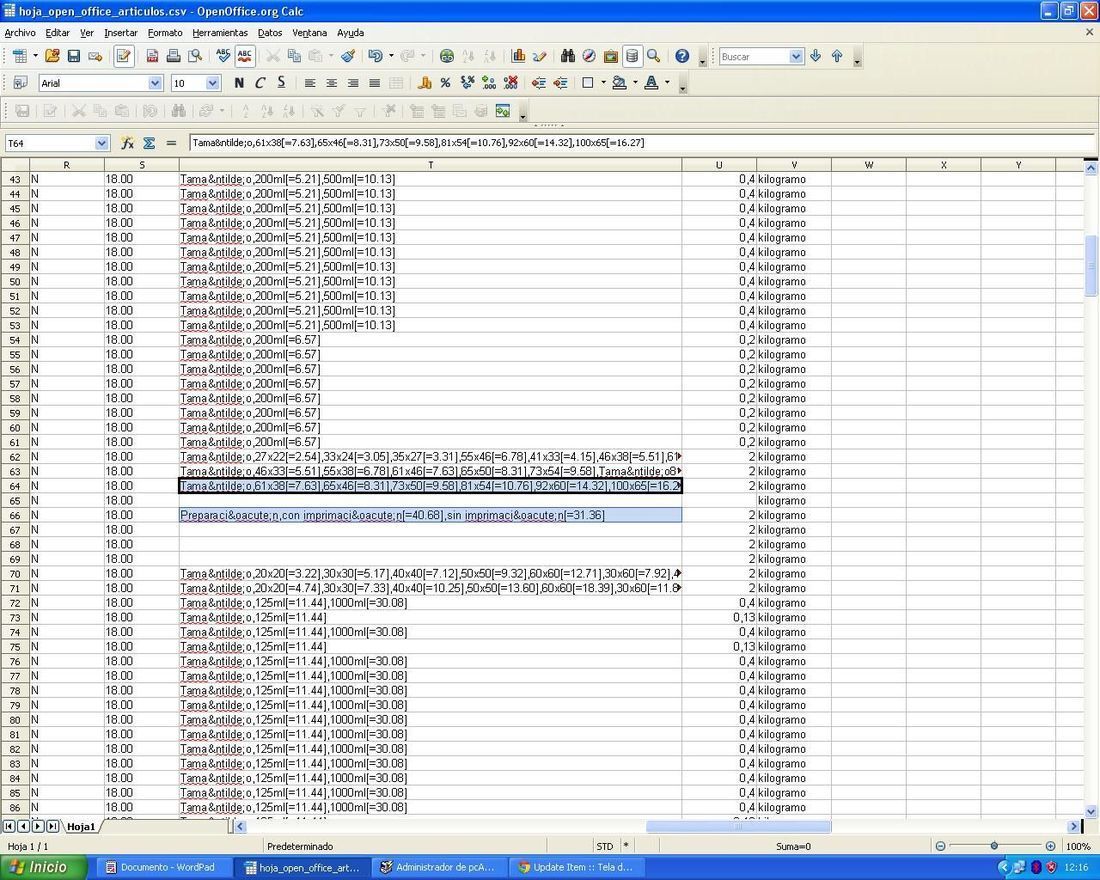1100x880 pixels.
Task: Toggle justified alignment
Action: tap(375, 83)
